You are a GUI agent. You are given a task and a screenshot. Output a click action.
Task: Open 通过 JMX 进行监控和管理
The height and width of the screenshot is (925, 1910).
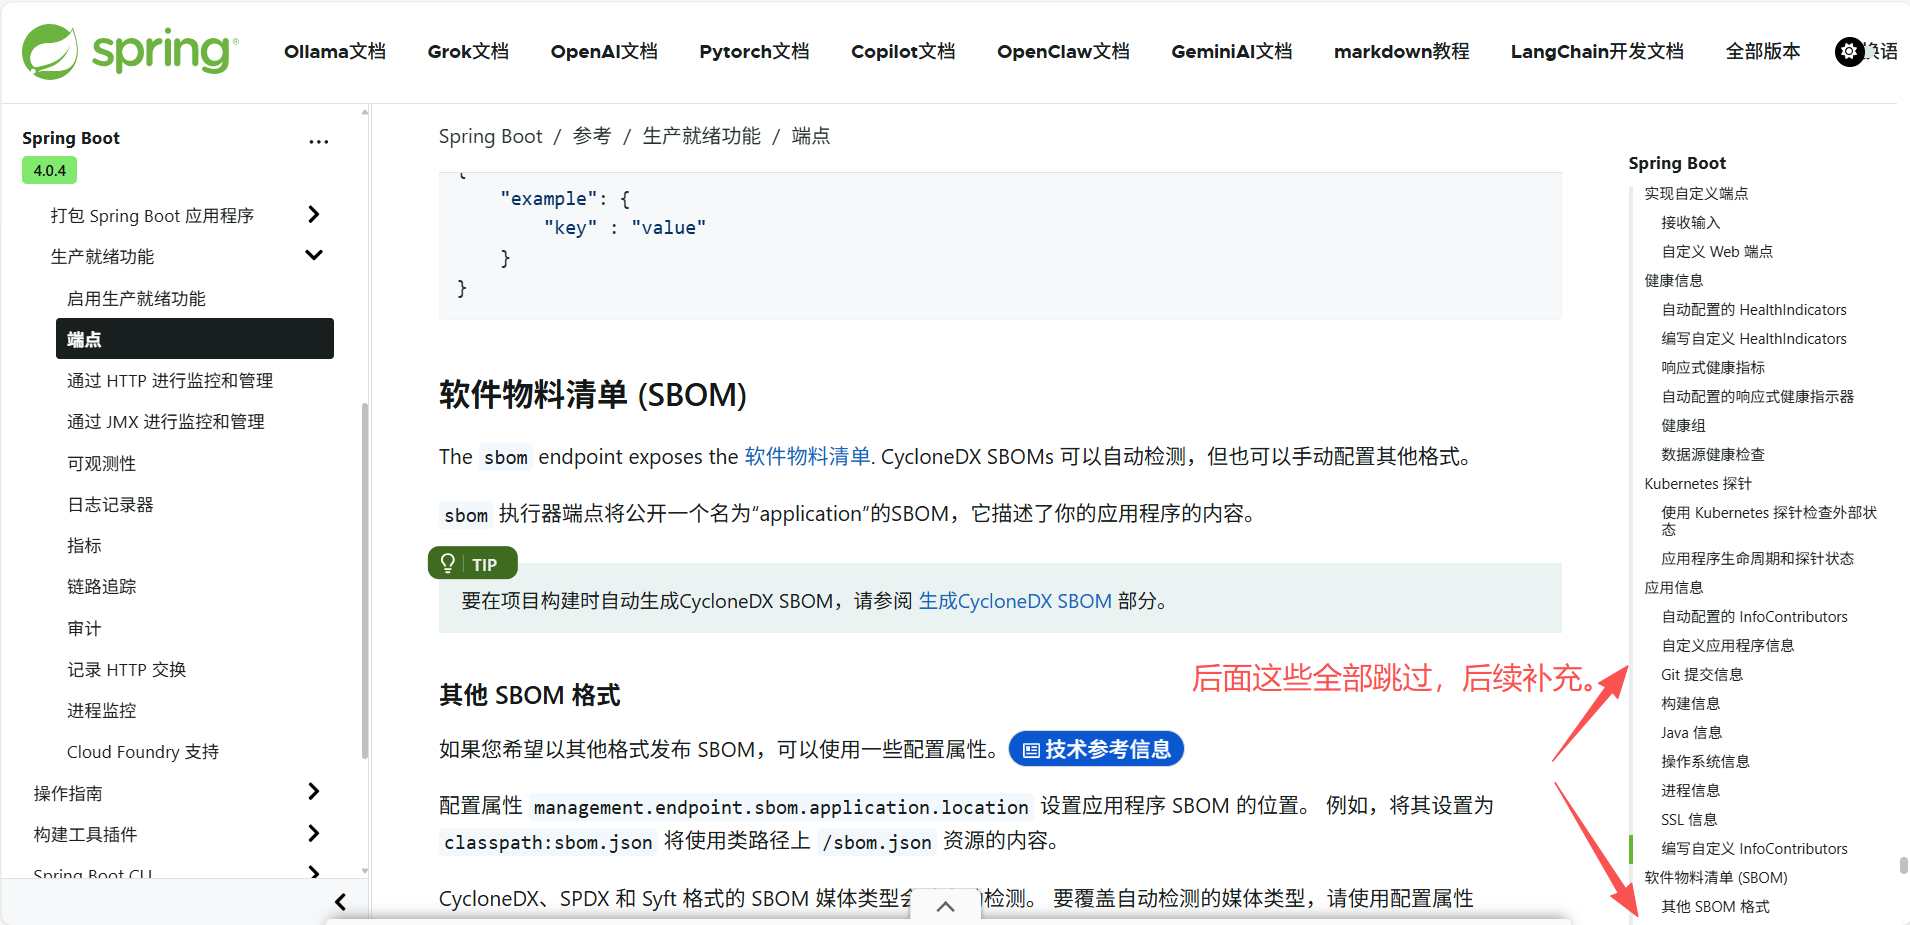pos(166,421)
